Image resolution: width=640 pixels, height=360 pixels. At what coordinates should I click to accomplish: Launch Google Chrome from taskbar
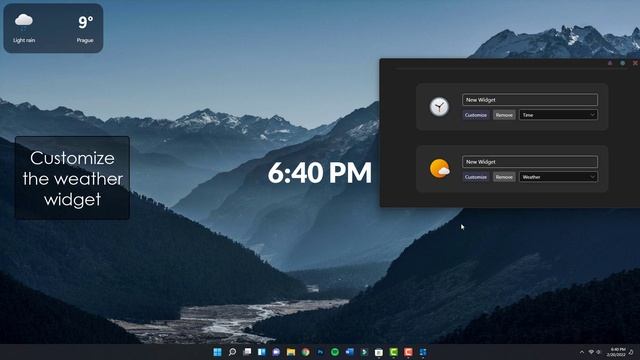(x=306, y=352)
